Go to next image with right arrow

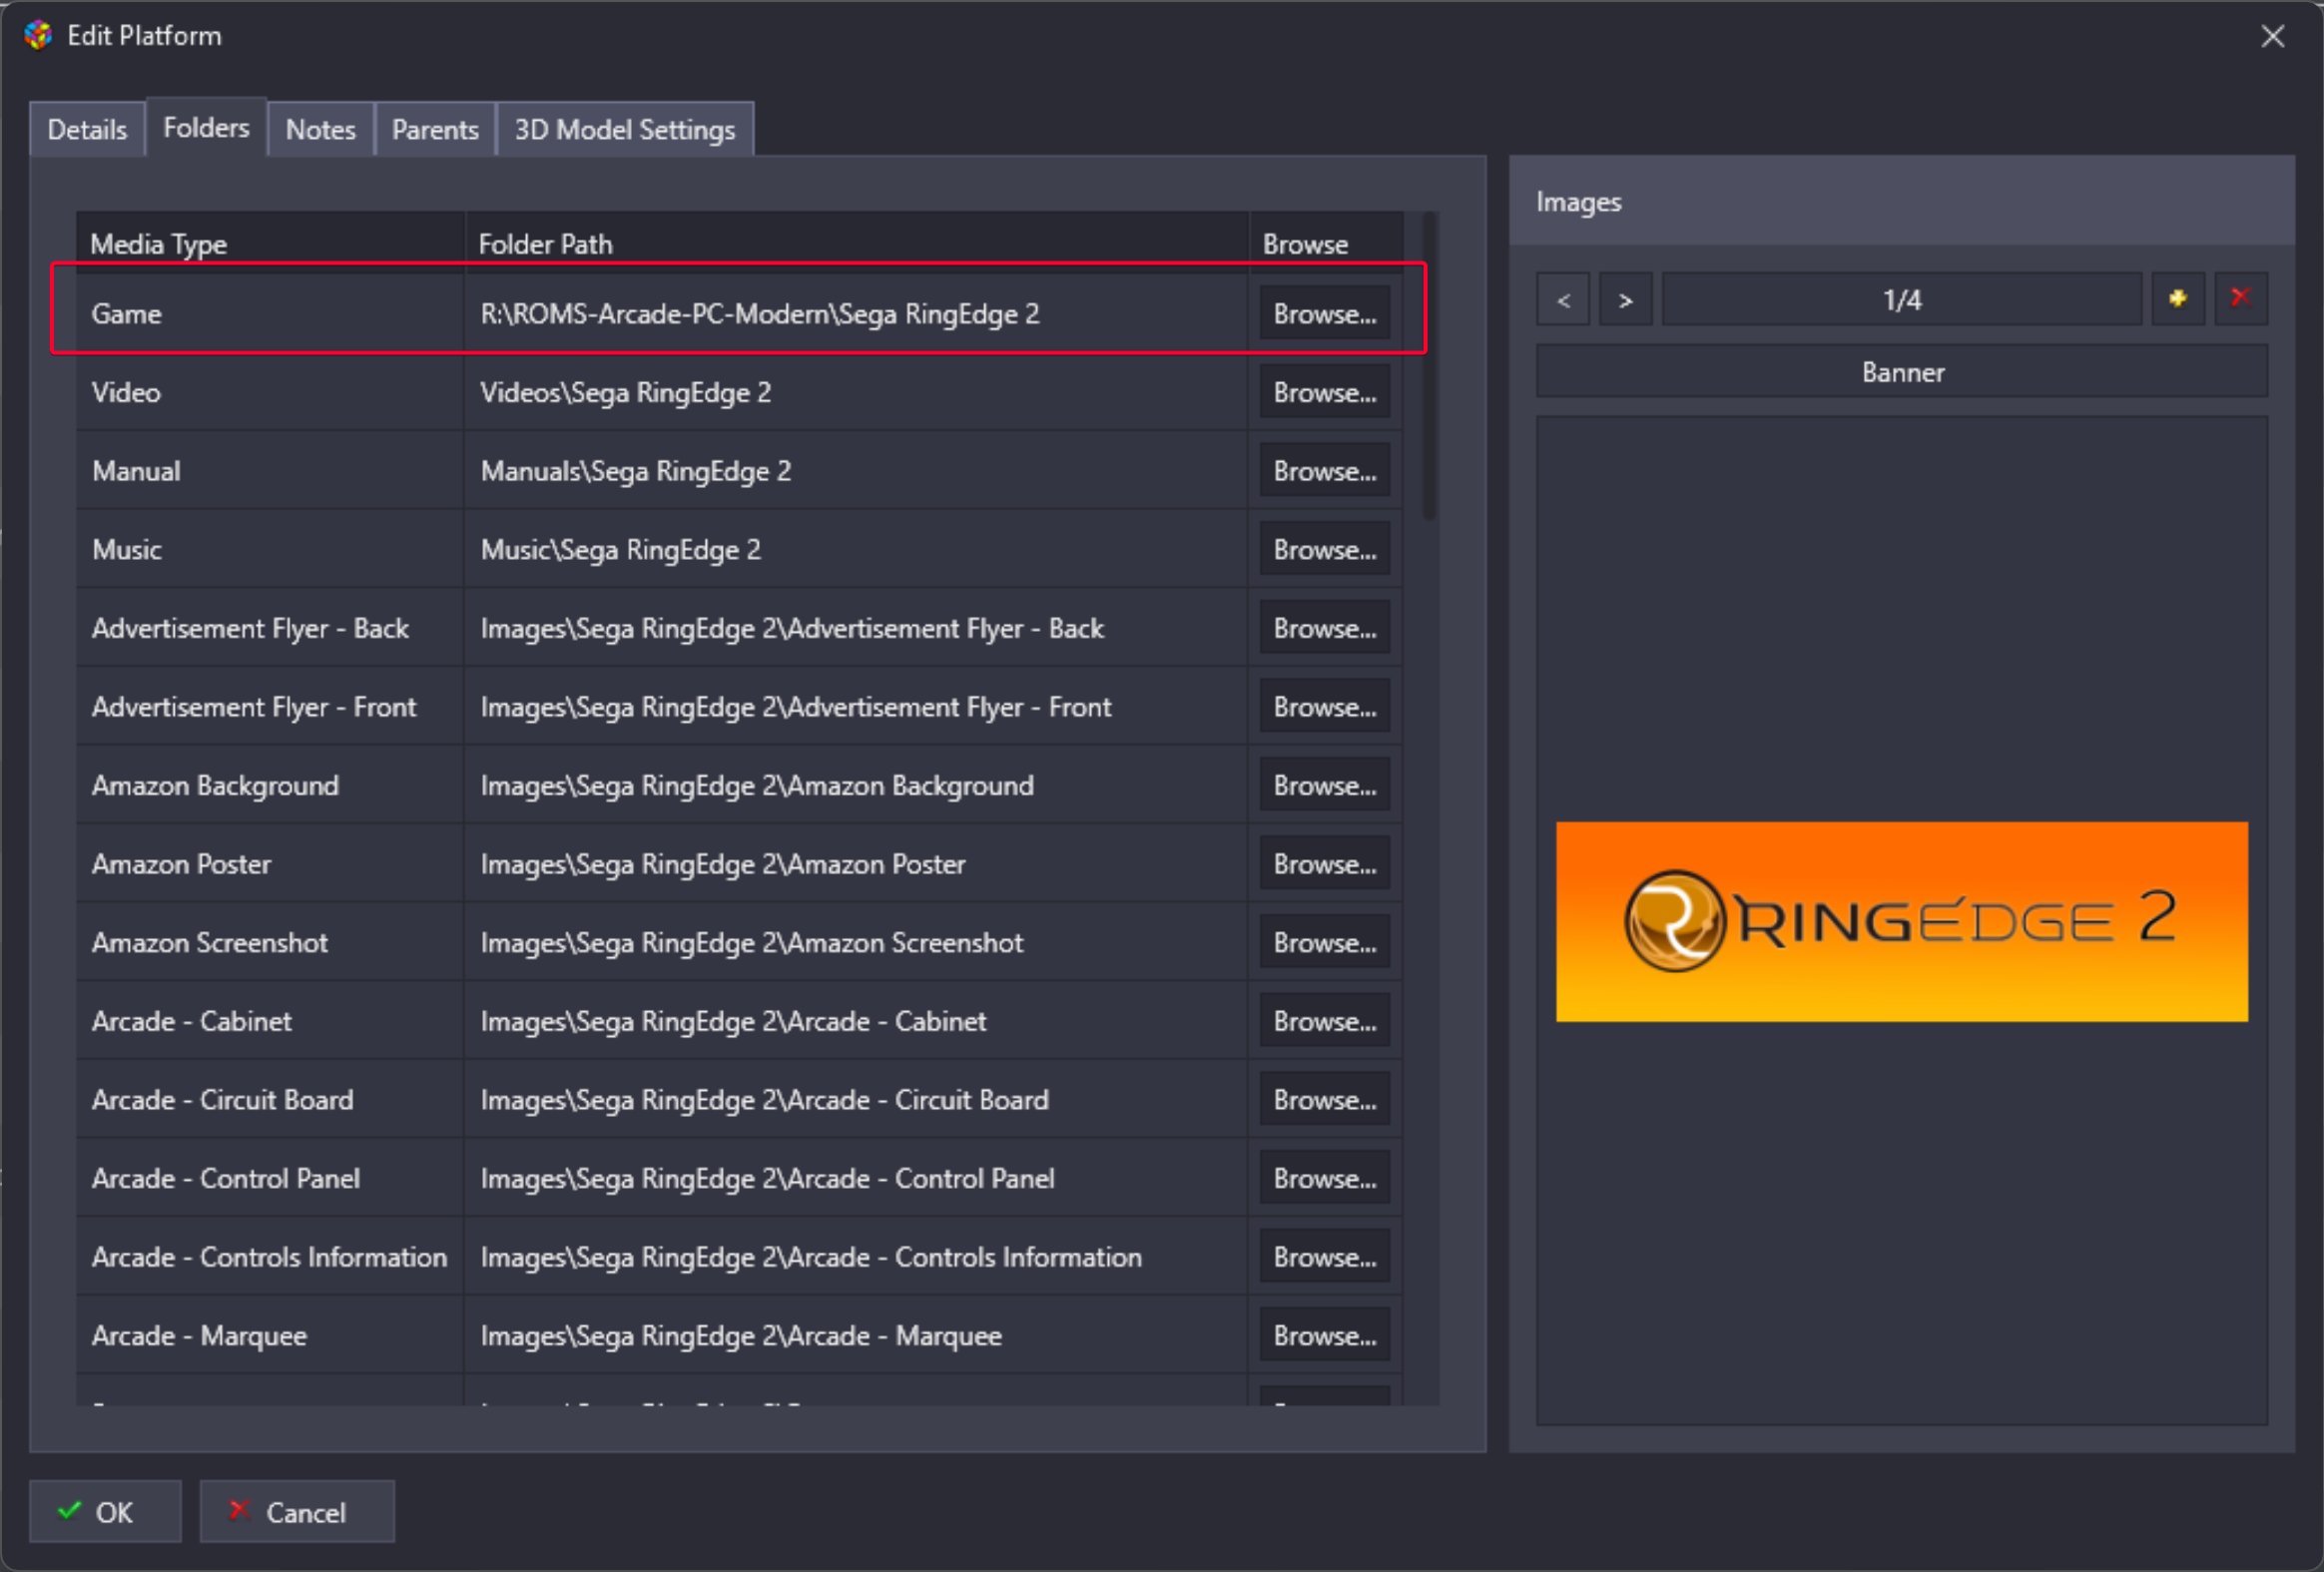pos(1625,299)
